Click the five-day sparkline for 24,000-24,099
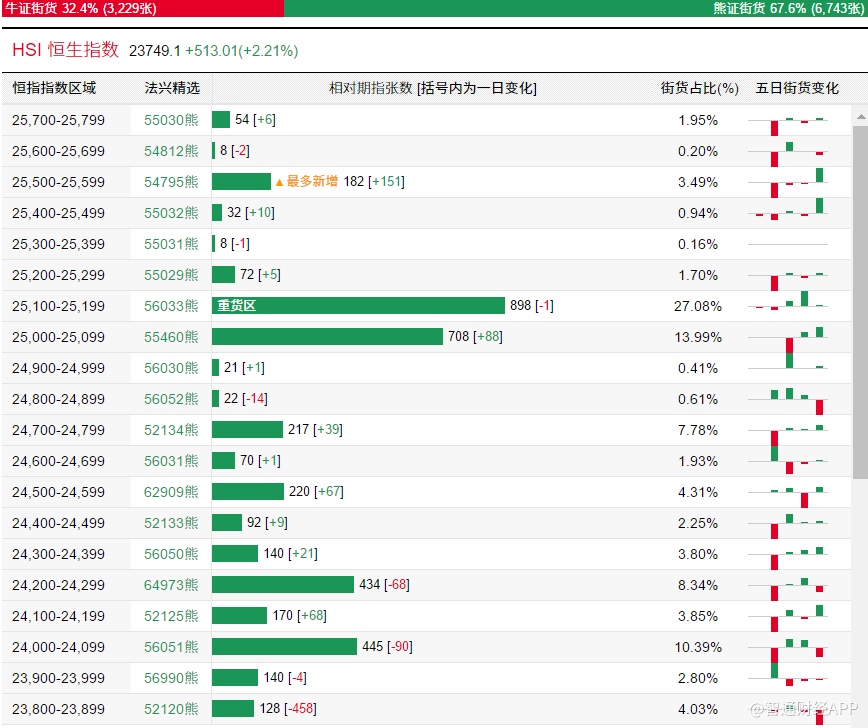868x728 pixels. [x=788, y=651]
